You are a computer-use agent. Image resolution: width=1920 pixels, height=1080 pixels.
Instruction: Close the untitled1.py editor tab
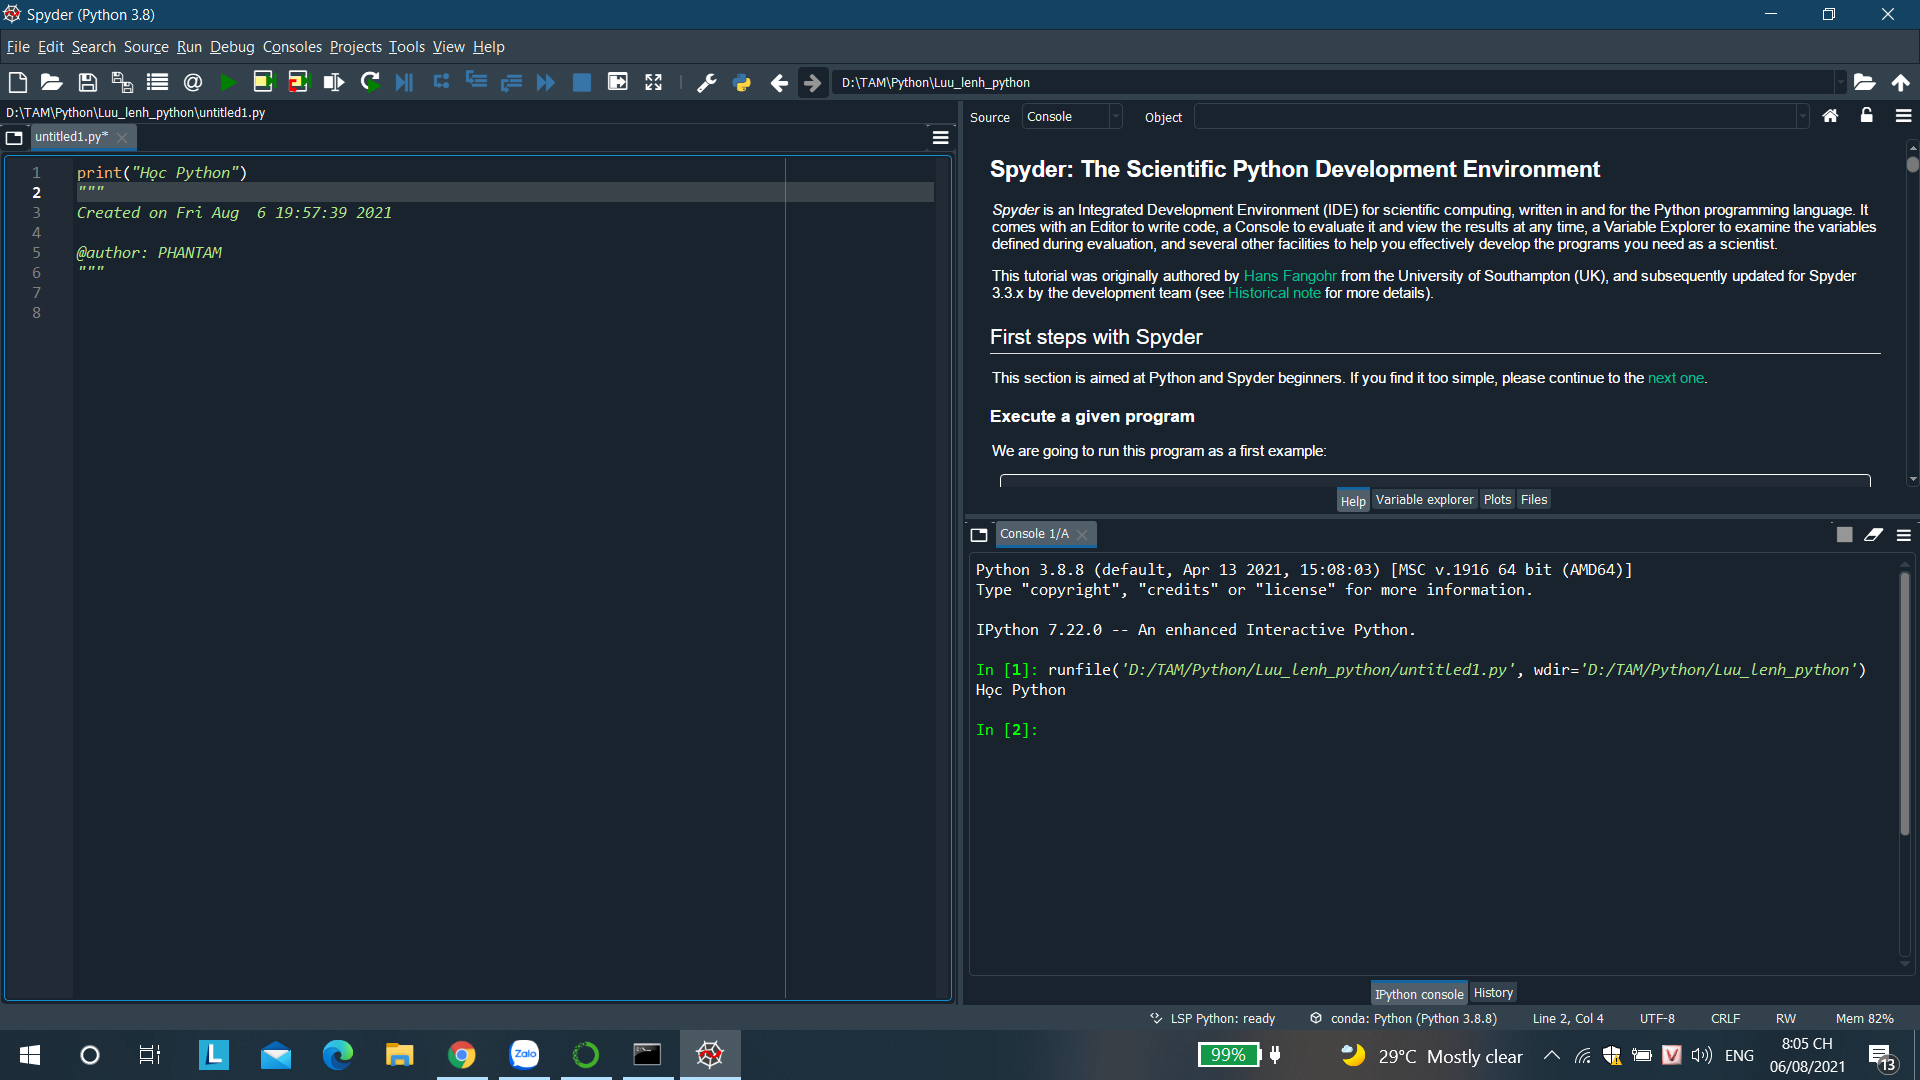(122, 138)
